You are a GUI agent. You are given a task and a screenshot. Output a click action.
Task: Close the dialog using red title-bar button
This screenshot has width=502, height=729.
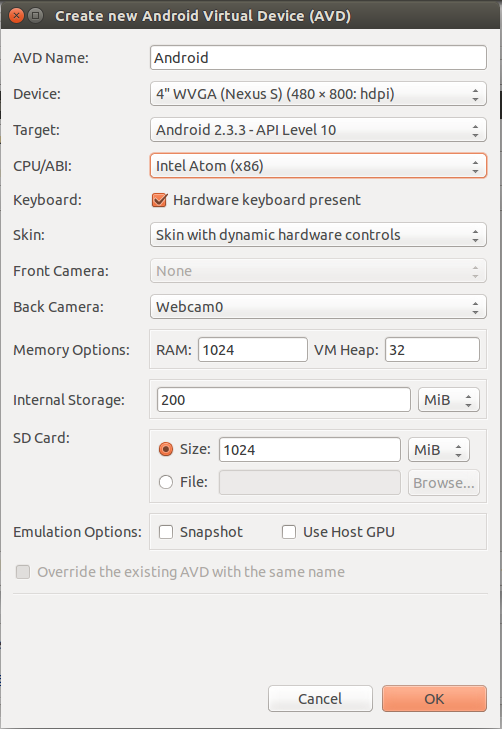[16, 16]
